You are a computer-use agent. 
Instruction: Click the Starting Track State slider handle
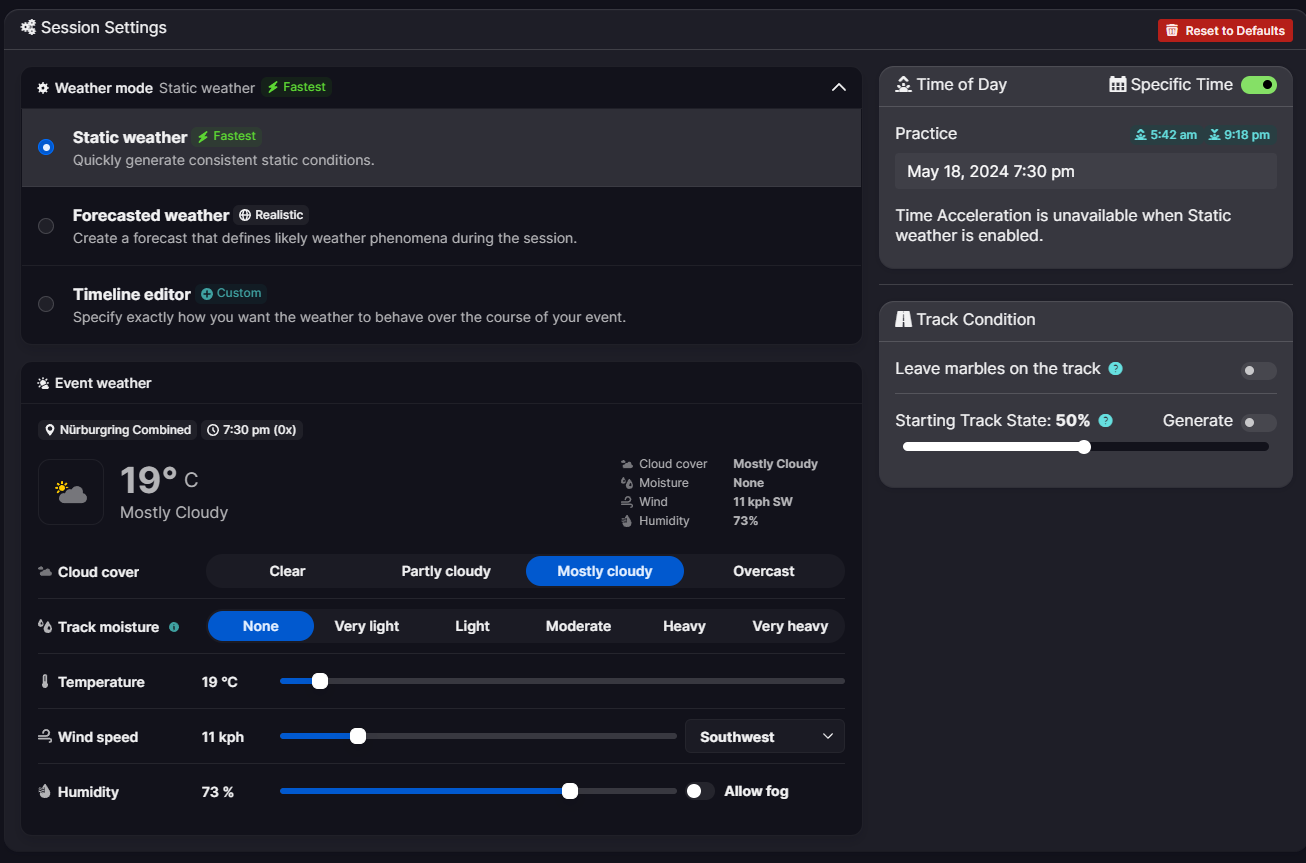click(1084, 447)
